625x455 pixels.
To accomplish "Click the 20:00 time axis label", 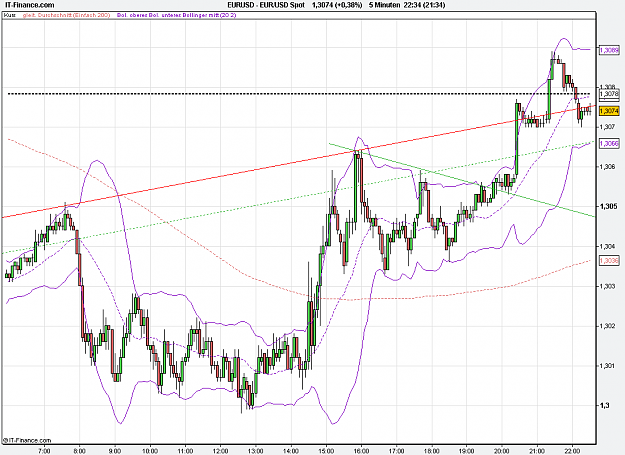I will coord(502,451).
